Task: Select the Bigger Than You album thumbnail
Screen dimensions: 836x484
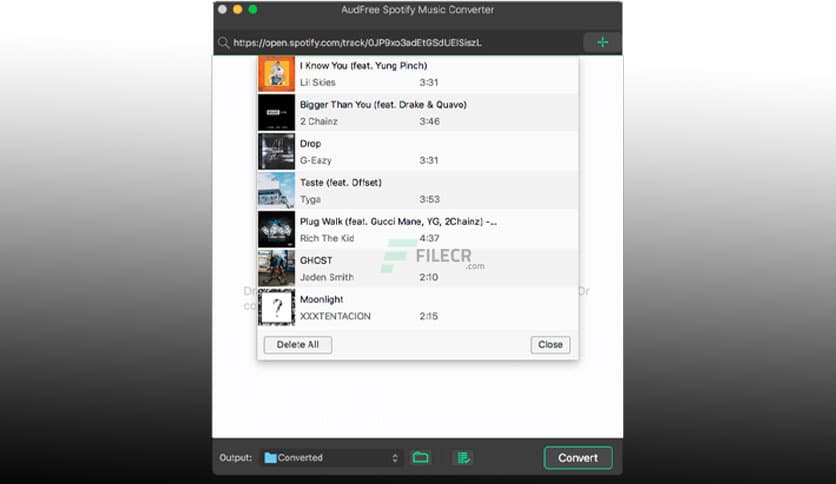Action: 276,112
